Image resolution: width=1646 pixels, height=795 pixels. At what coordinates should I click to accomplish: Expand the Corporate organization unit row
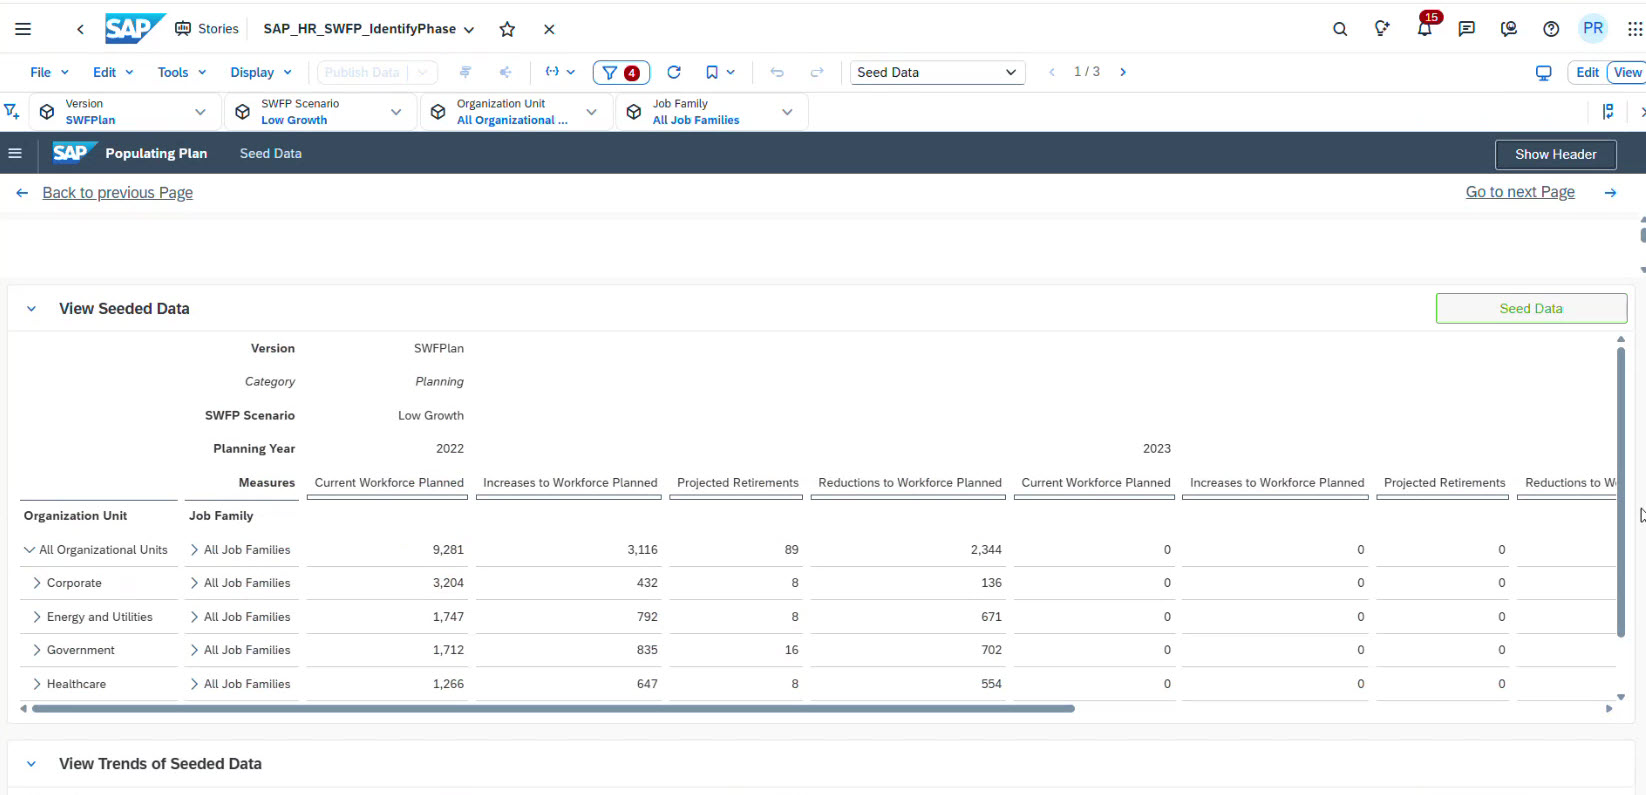click(x=37, y=583)
